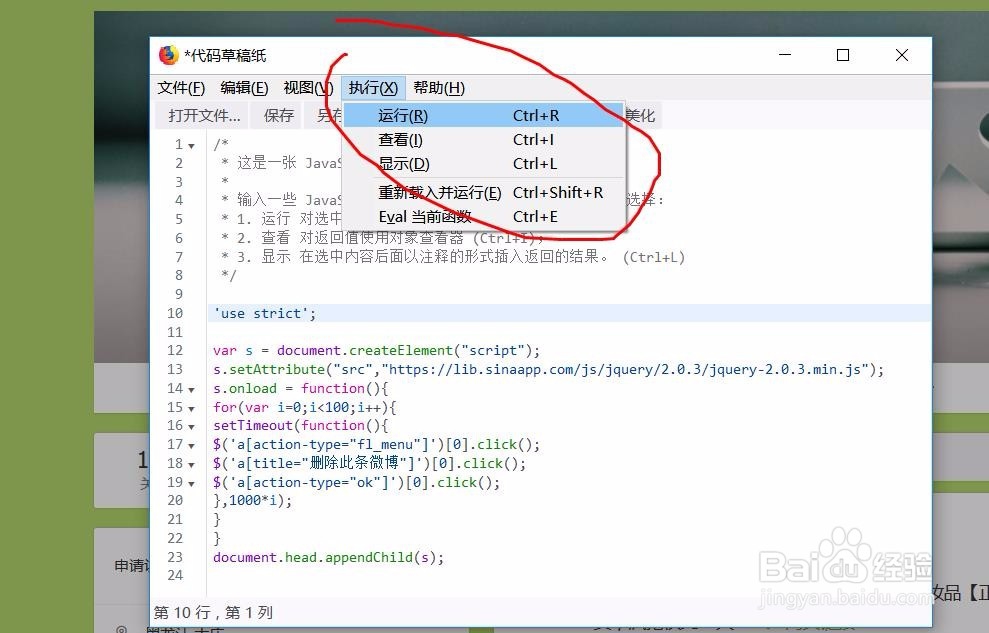Select 重新载入并运行(E) entry
This screenshot has width=989, height=633.
coord(484,192)
